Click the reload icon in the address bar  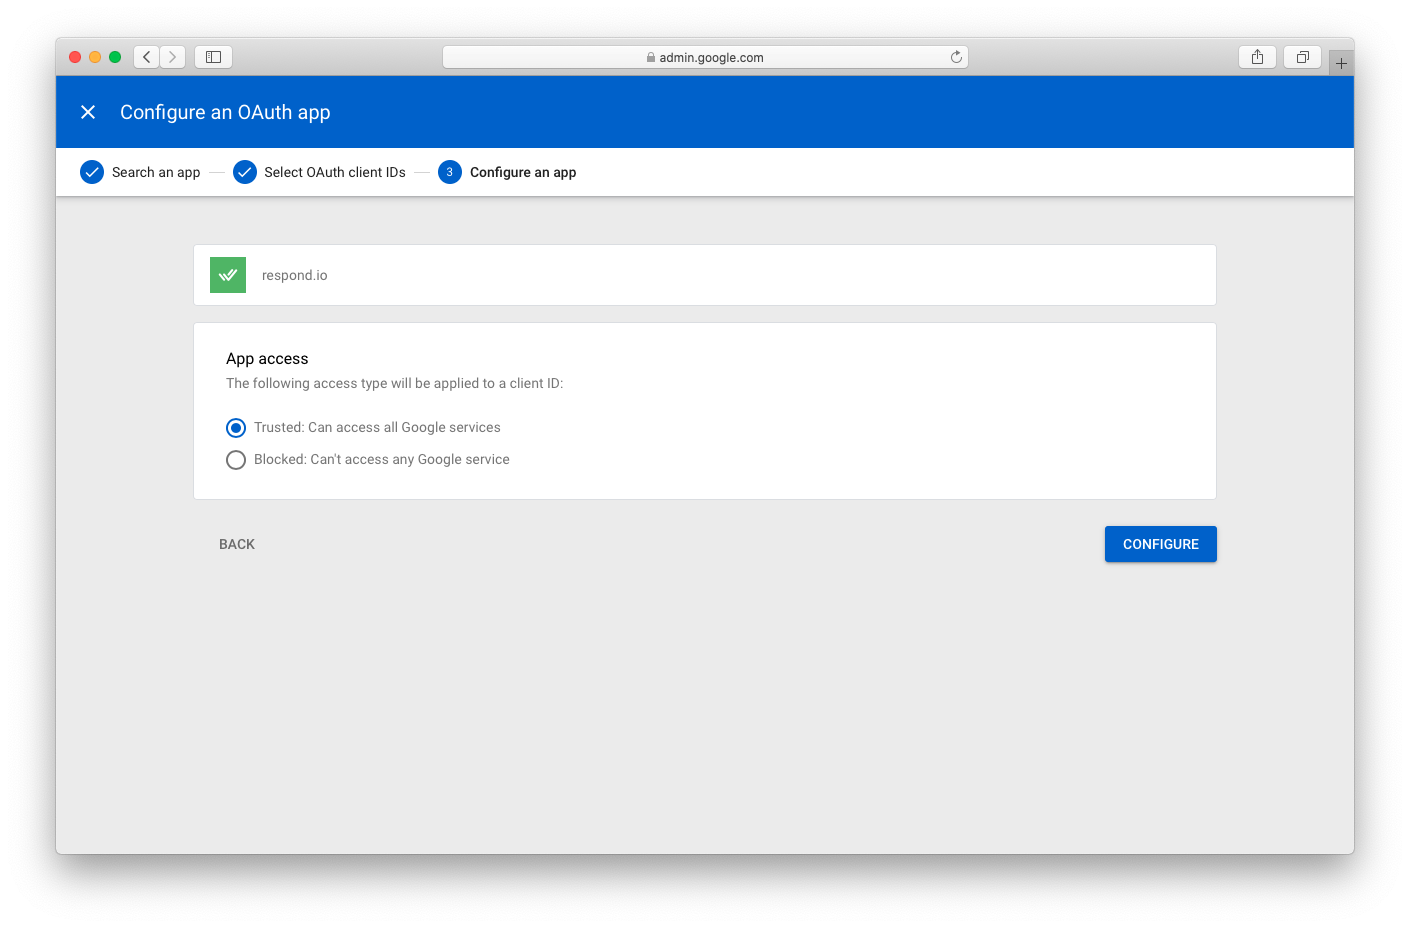point(956,57)
